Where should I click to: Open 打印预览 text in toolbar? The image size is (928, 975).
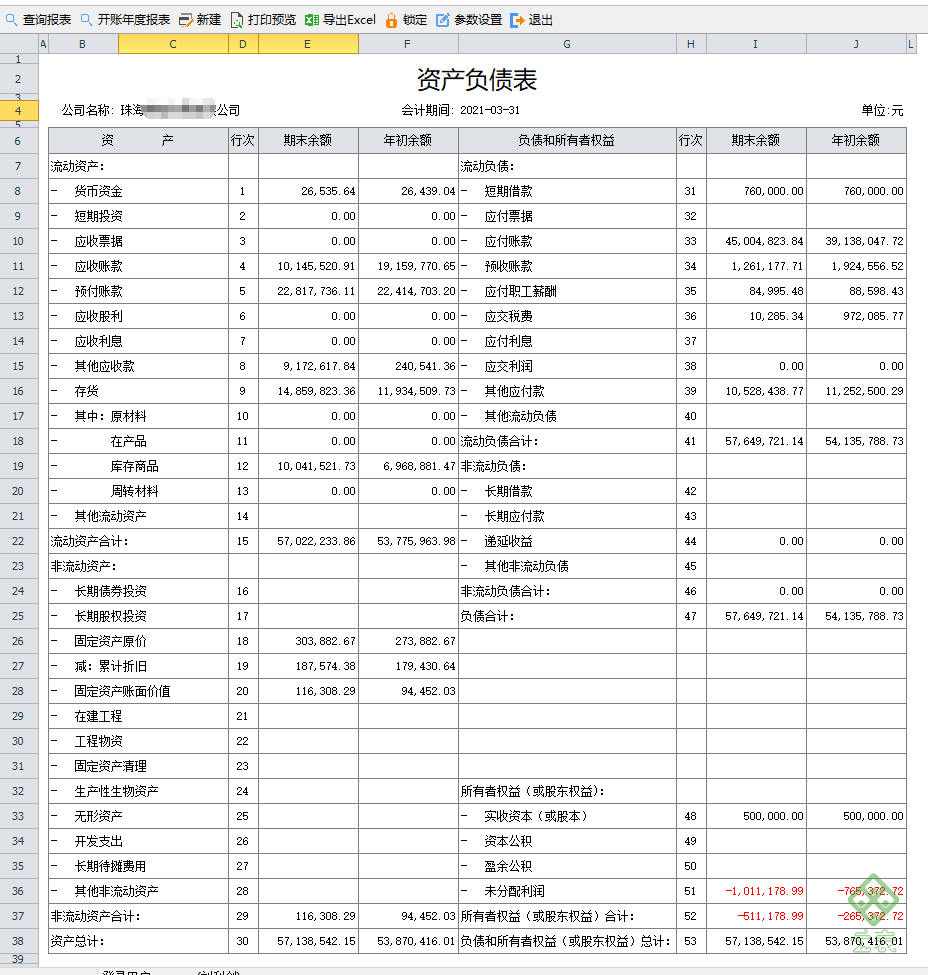coord(272,20)
